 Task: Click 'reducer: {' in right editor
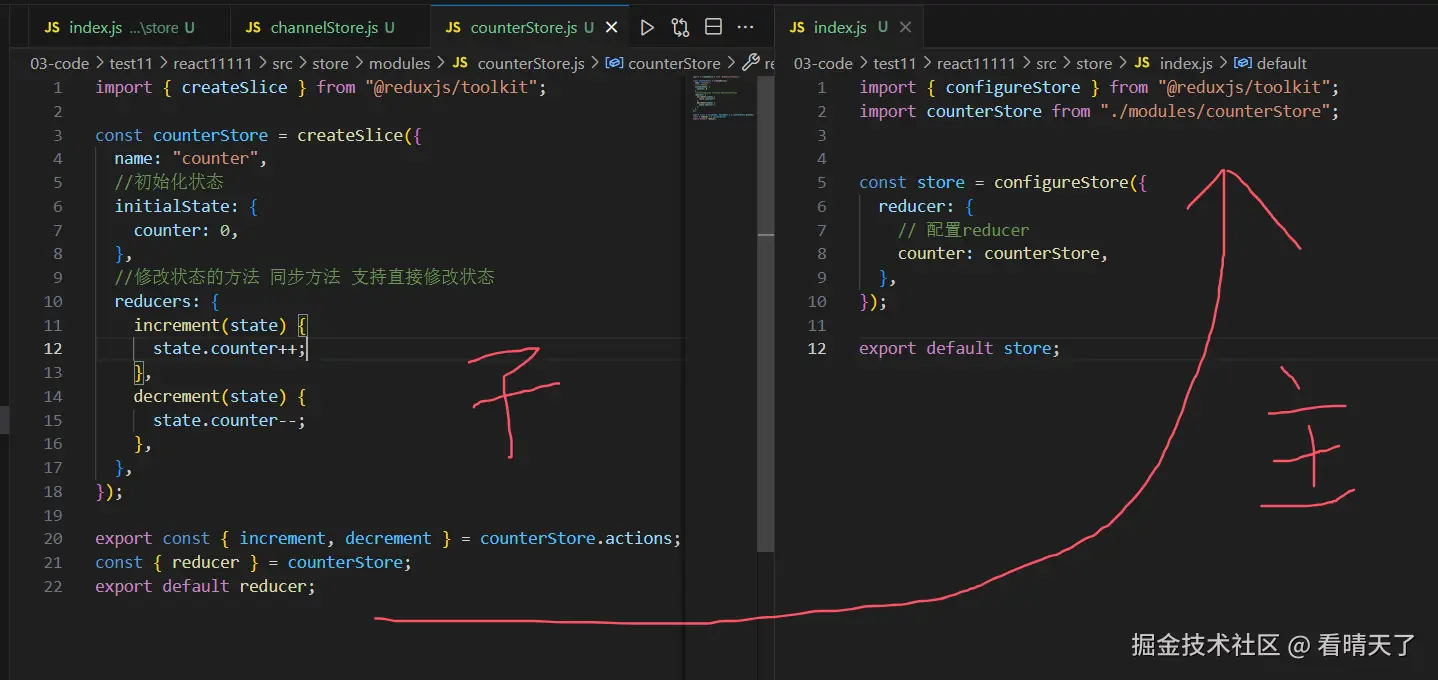(x=926, y=206)
